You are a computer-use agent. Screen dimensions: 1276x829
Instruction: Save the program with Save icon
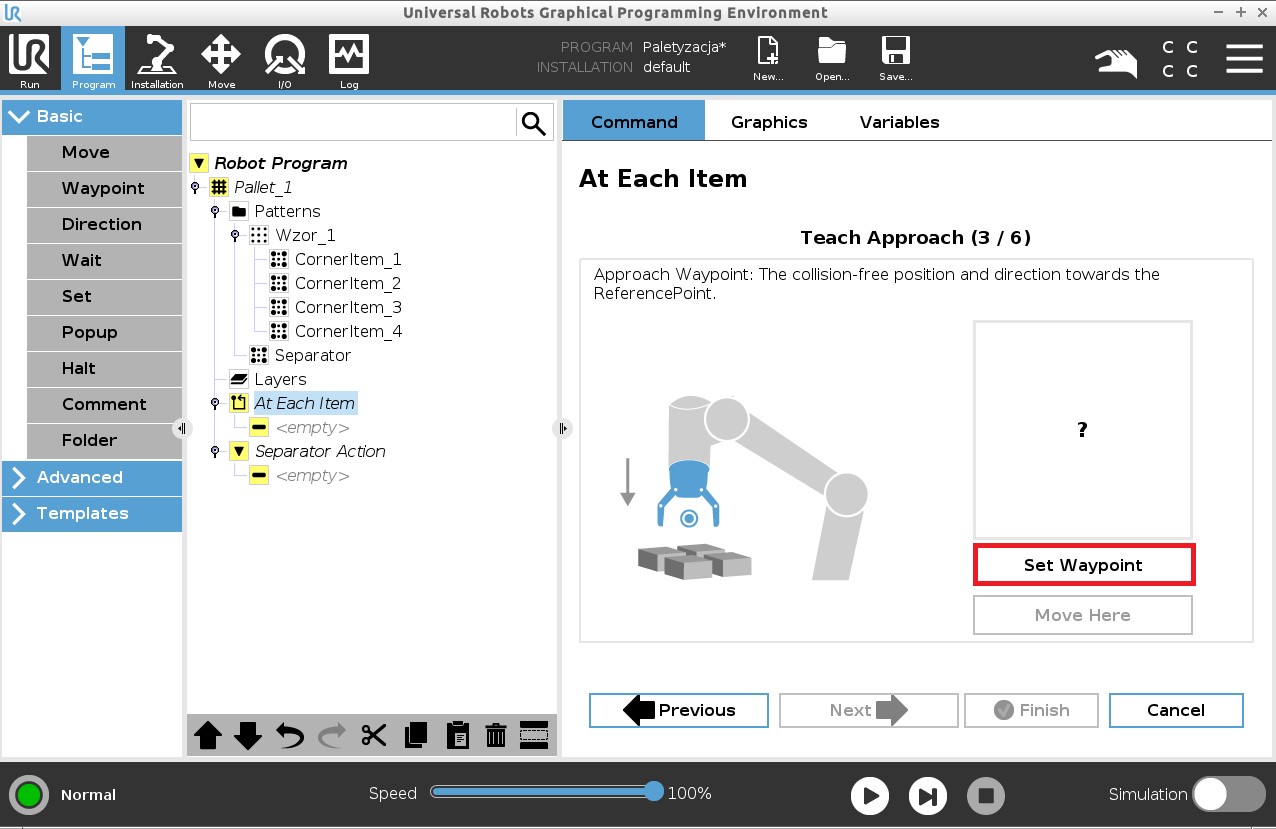pos(895,59)
